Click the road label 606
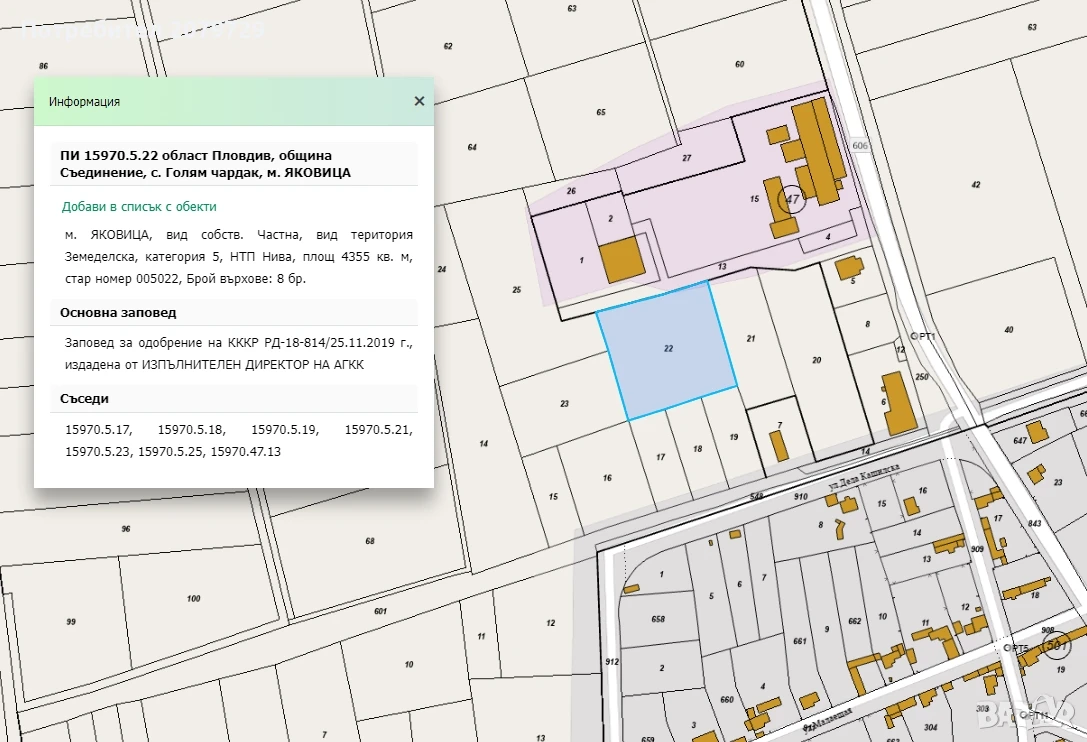 point(860,146)
